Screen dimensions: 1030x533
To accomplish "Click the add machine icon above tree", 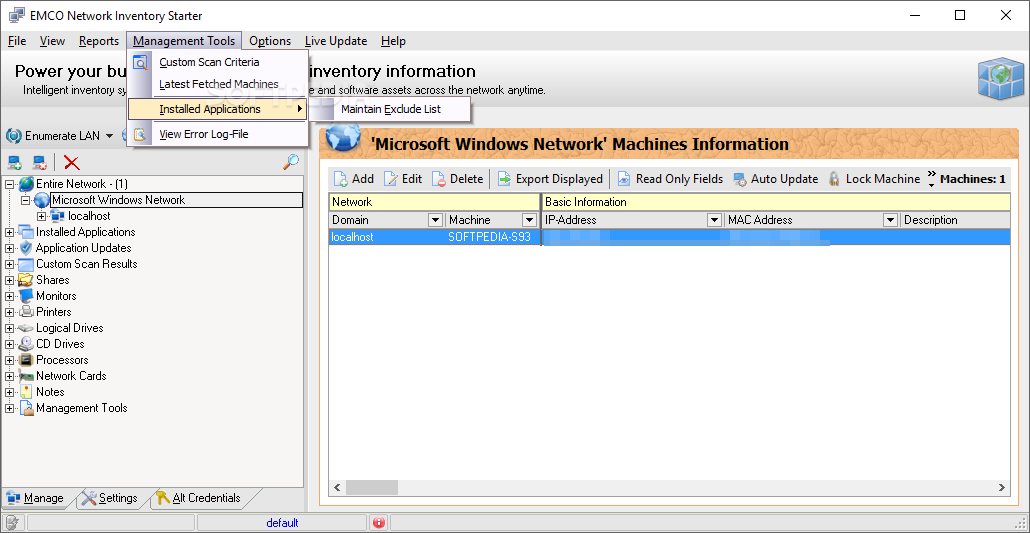I will [15, 162].
